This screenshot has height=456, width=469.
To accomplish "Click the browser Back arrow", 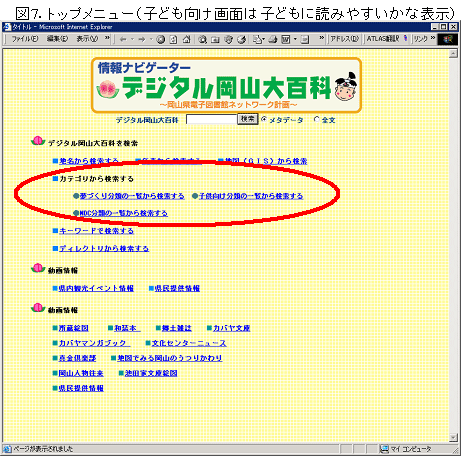I will 123,39.
